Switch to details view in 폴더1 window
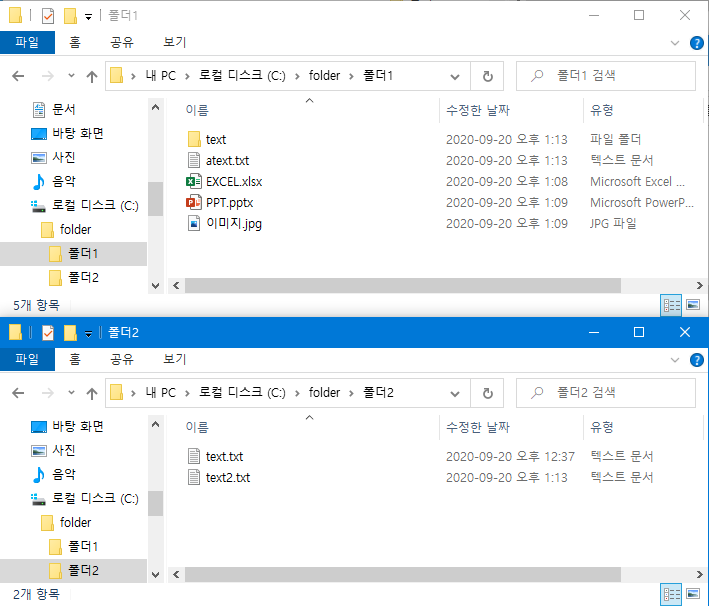The image size is (709, 606). (671, 305)
